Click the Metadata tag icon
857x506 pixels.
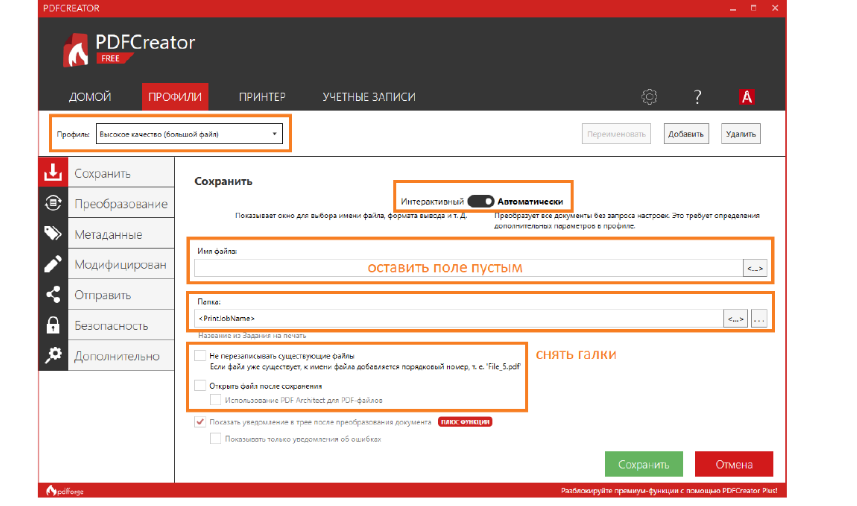(x=53, y=233)
